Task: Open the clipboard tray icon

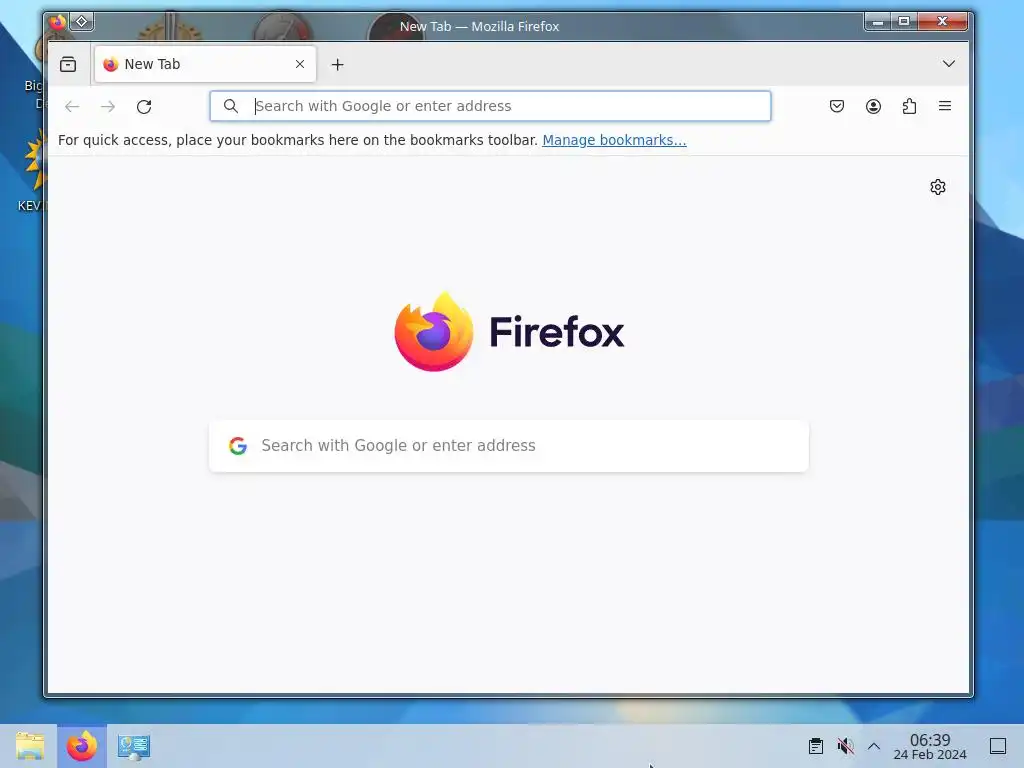Action: click(816, 746)
